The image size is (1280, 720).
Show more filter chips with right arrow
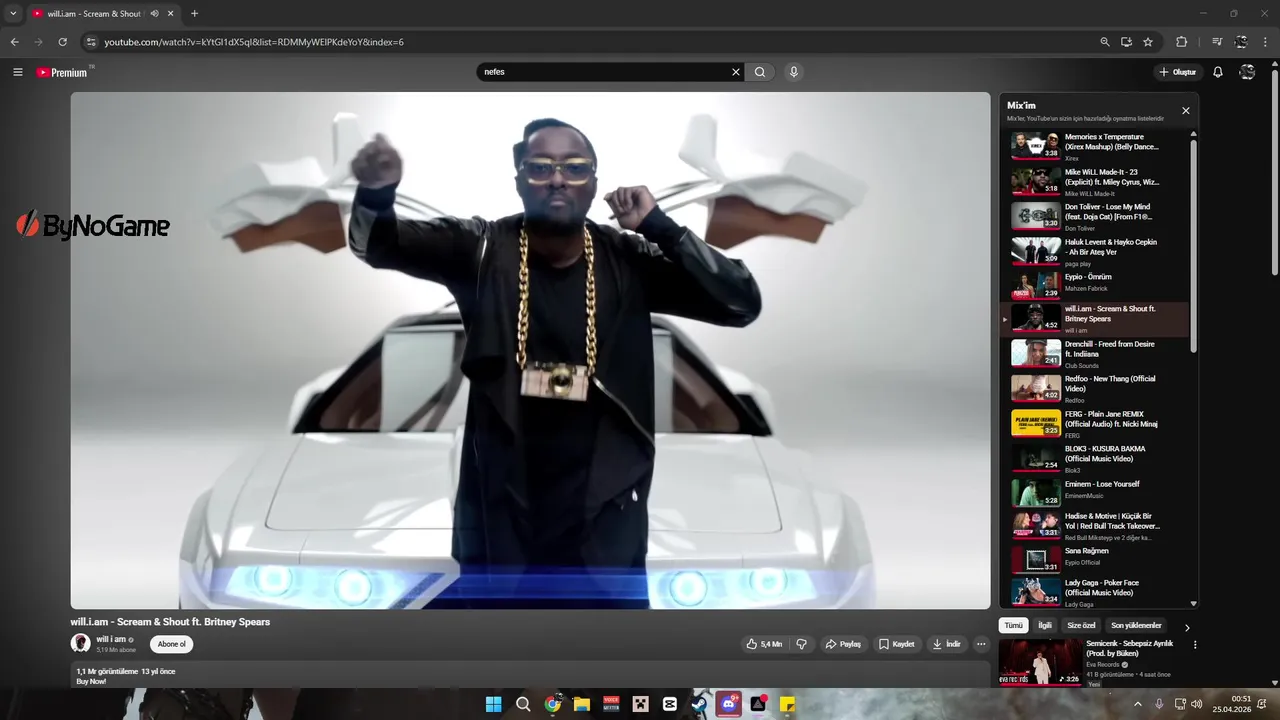click(x=1187, y=627)
